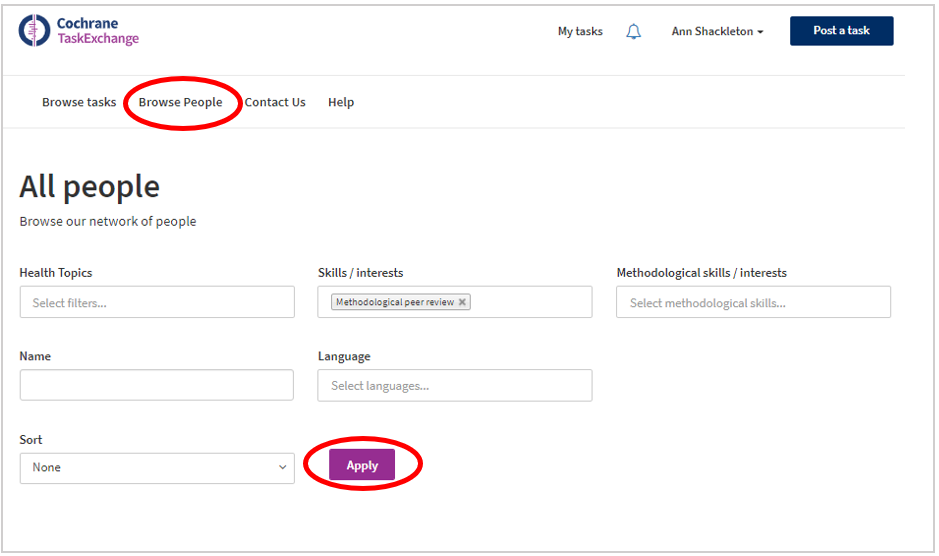
Task: Open the Help menu item
Action: [x=341, y=102]
